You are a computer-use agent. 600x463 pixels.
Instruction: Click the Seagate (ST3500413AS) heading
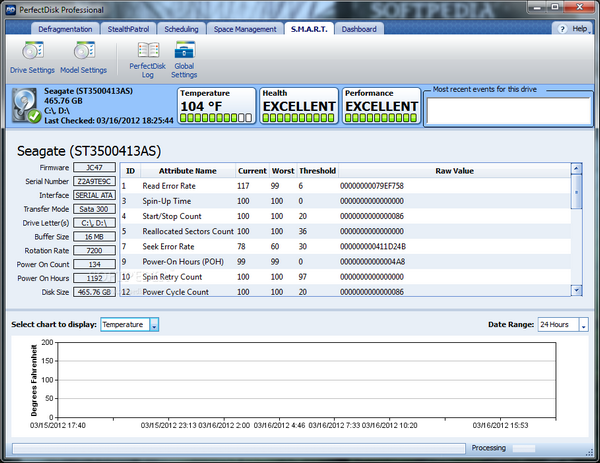[x=89, y=151]
